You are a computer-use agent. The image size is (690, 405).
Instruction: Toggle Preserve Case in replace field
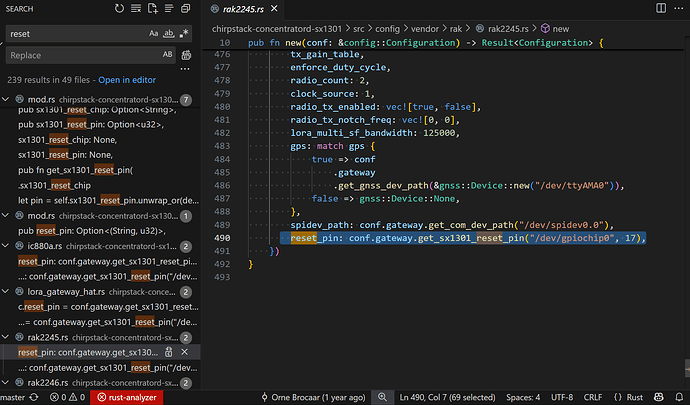point(167,55)
